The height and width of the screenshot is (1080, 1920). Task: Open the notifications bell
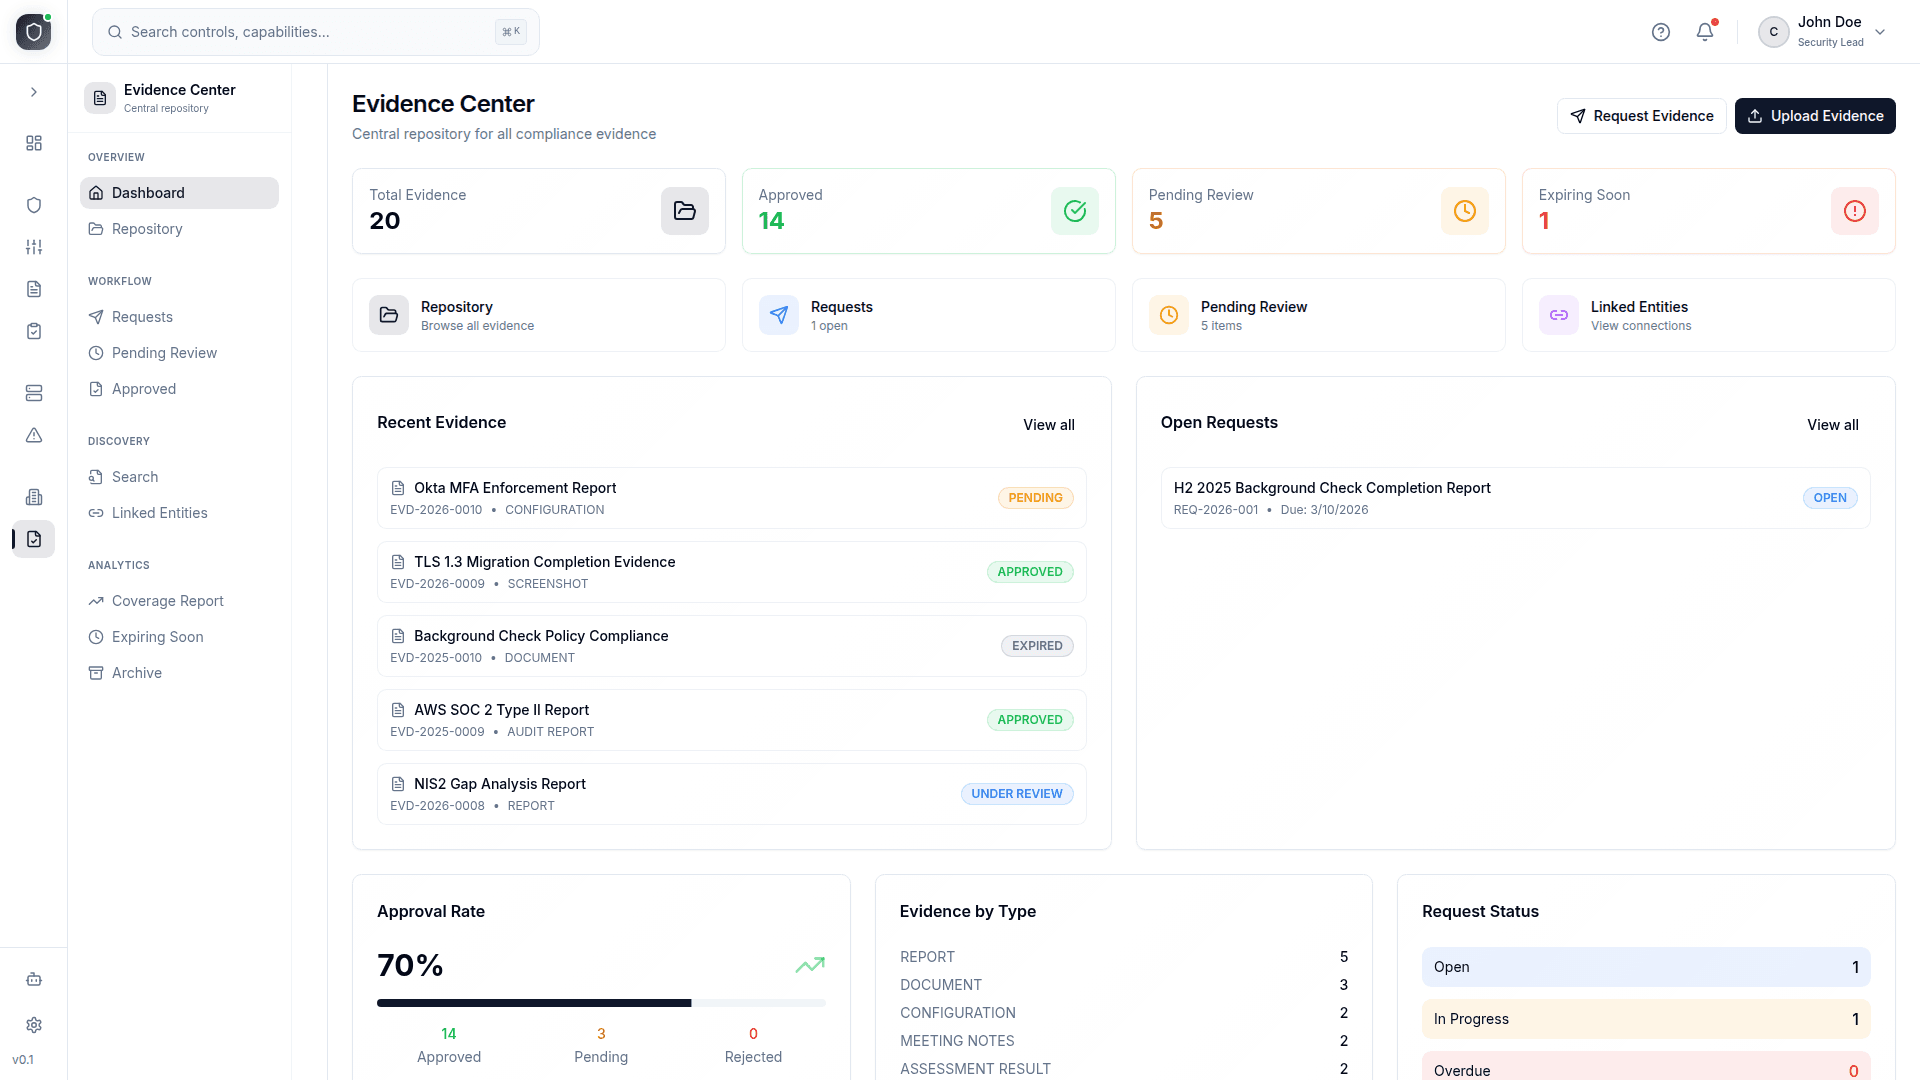pyautogui.click(x=1705, y=32)
